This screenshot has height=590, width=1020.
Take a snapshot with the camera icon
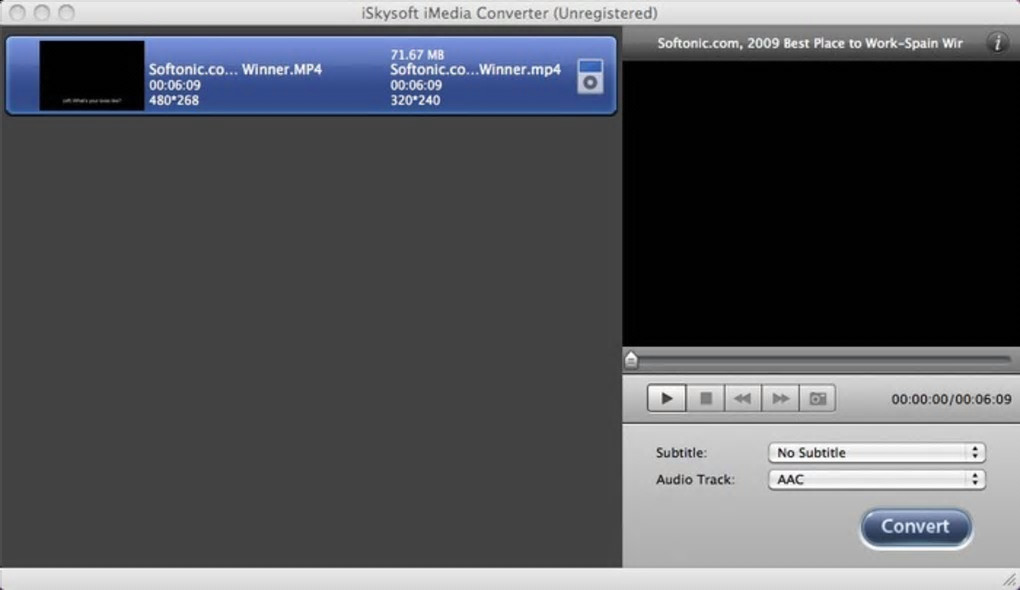click(x=818, y=398)
